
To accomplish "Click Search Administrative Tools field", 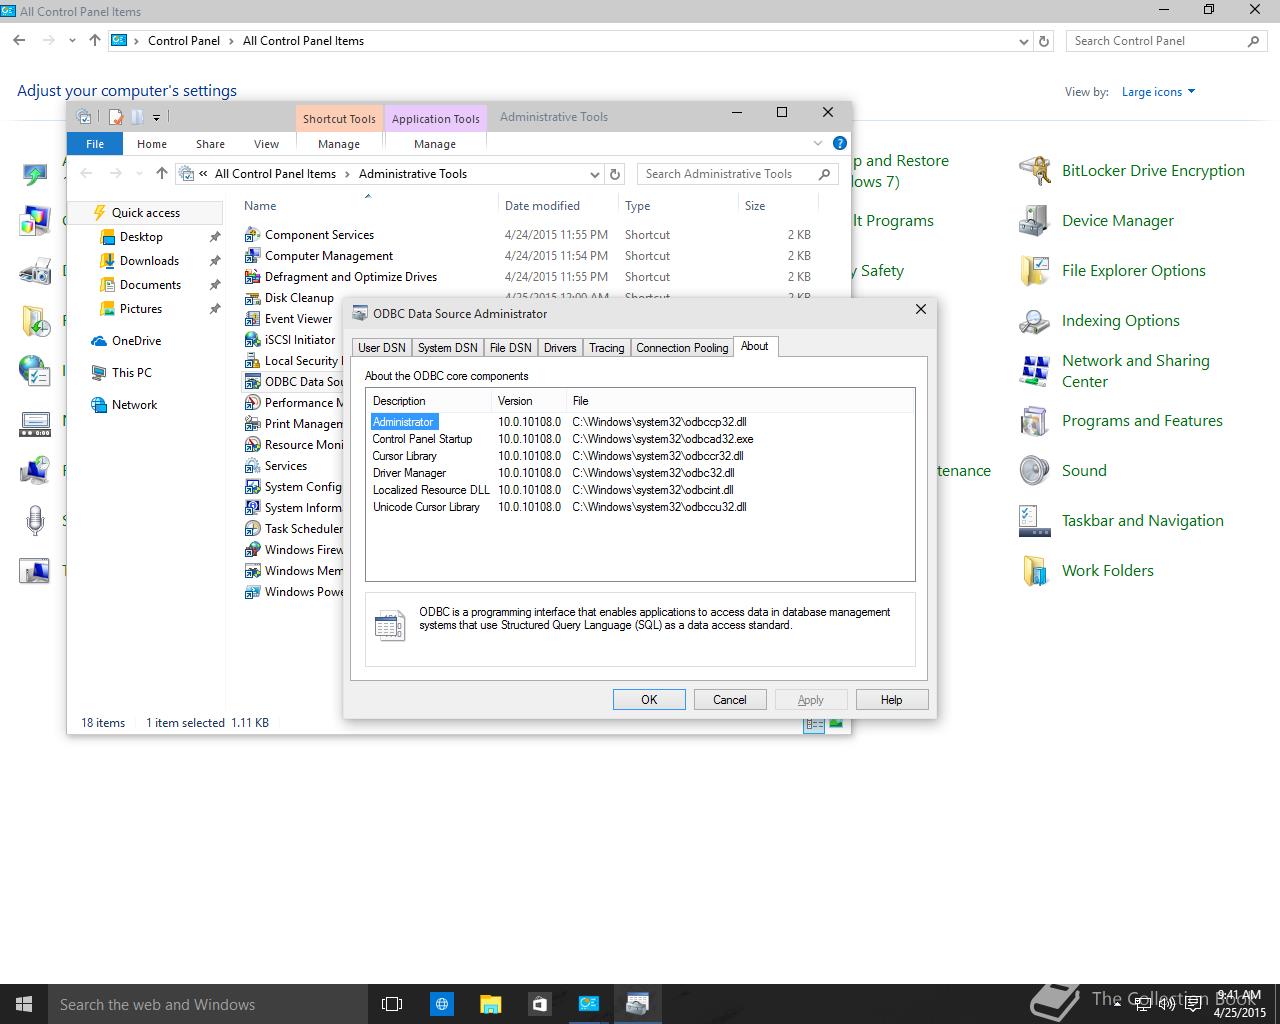I will pos(738,174).
